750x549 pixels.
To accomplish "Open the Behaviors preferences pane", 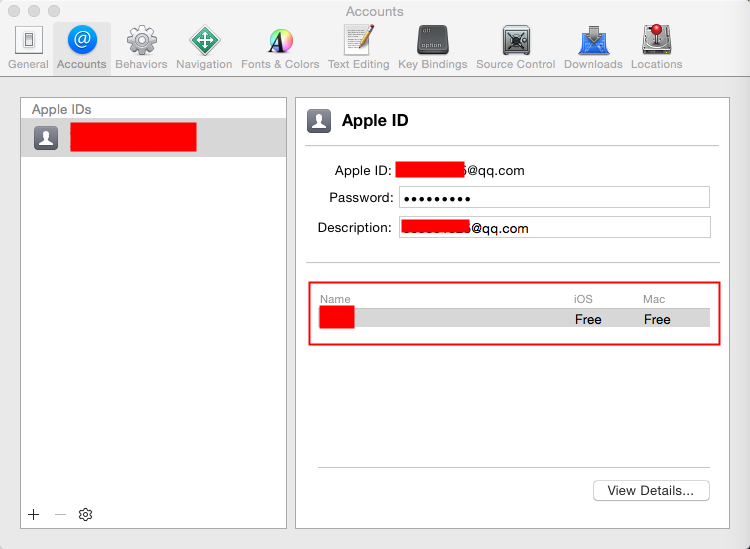I will pyautogui.click(x=141, y=48).
